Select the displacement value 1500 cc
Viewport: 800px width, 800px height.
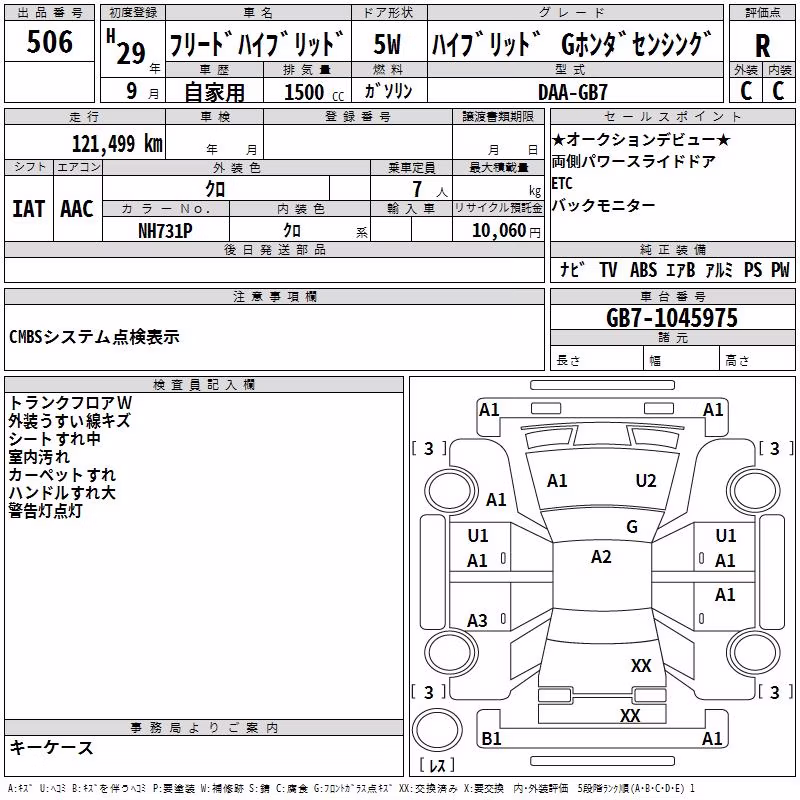pyautogui.click(x=314, y=92)
